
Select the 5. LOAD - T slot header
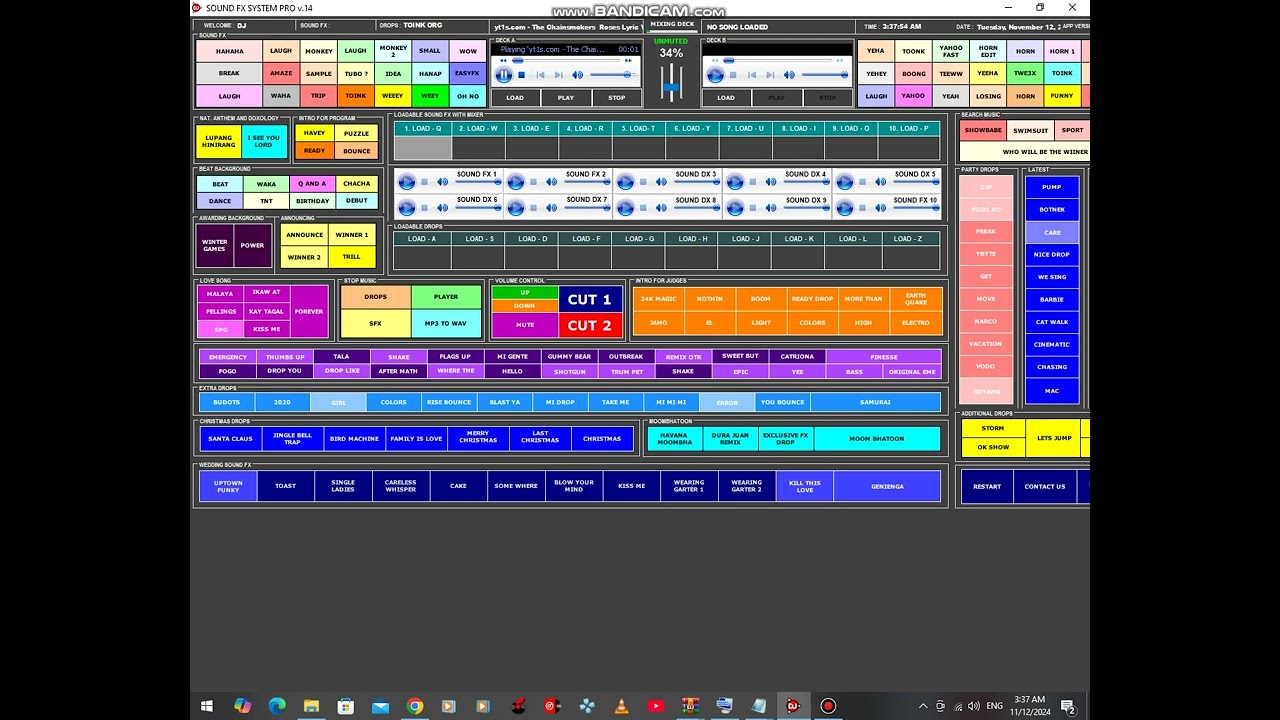[638, 128]
